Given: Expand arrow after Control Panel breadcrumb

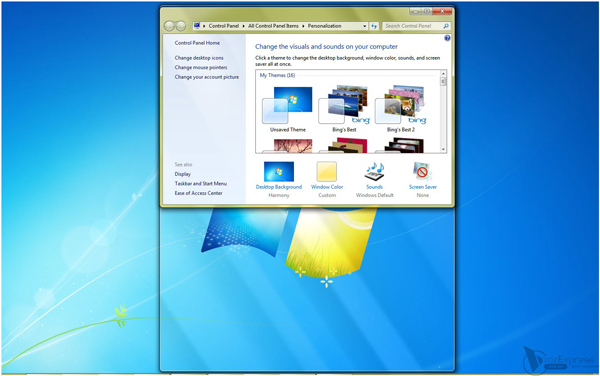Looking at the screenshot, I should click(x=243, y=26).
